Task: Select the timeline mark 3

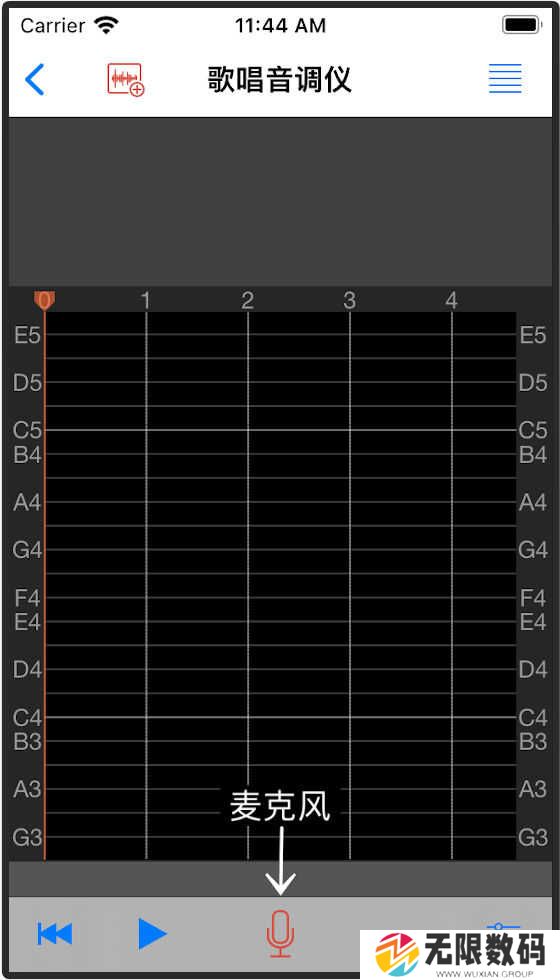Action: click(x=349, y=301)
